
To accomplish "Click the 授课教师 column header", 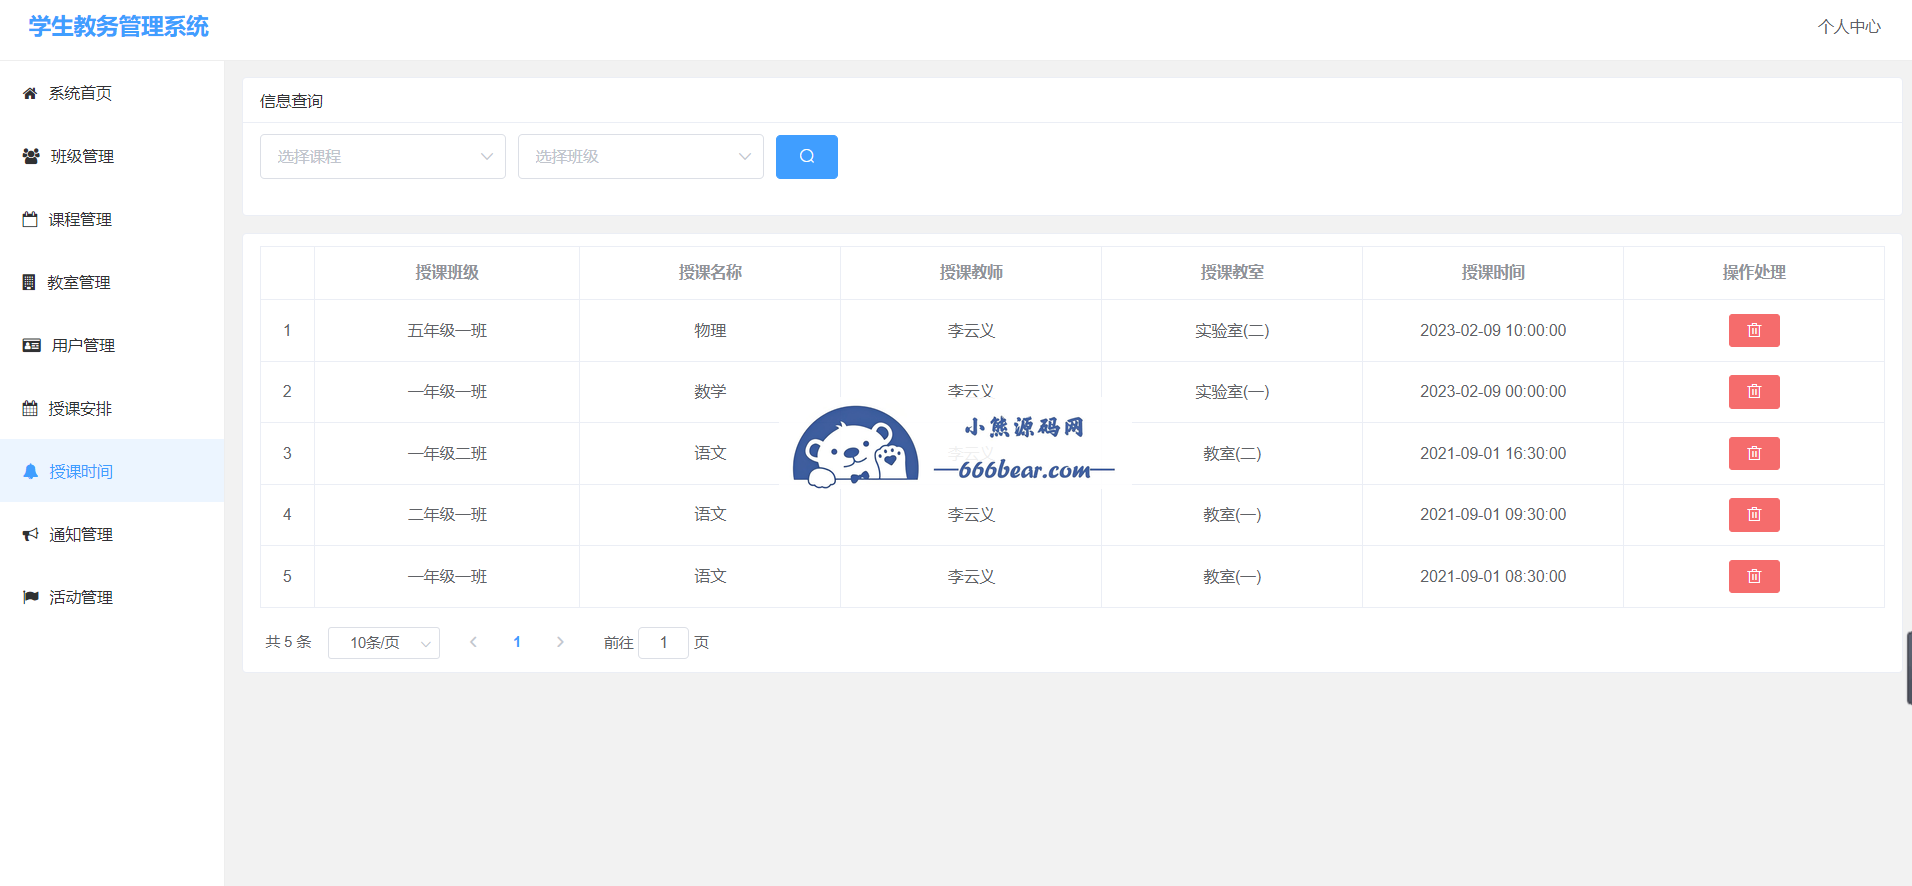I will (971, 272).
